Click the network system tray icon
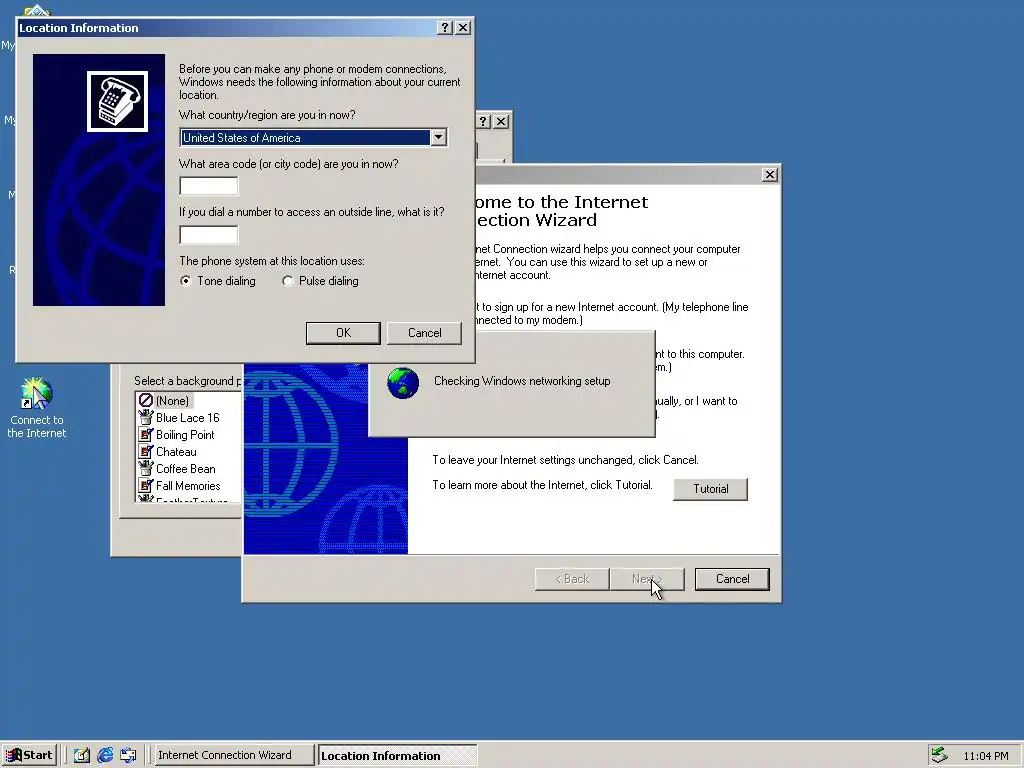 click(x=939, y=755)
